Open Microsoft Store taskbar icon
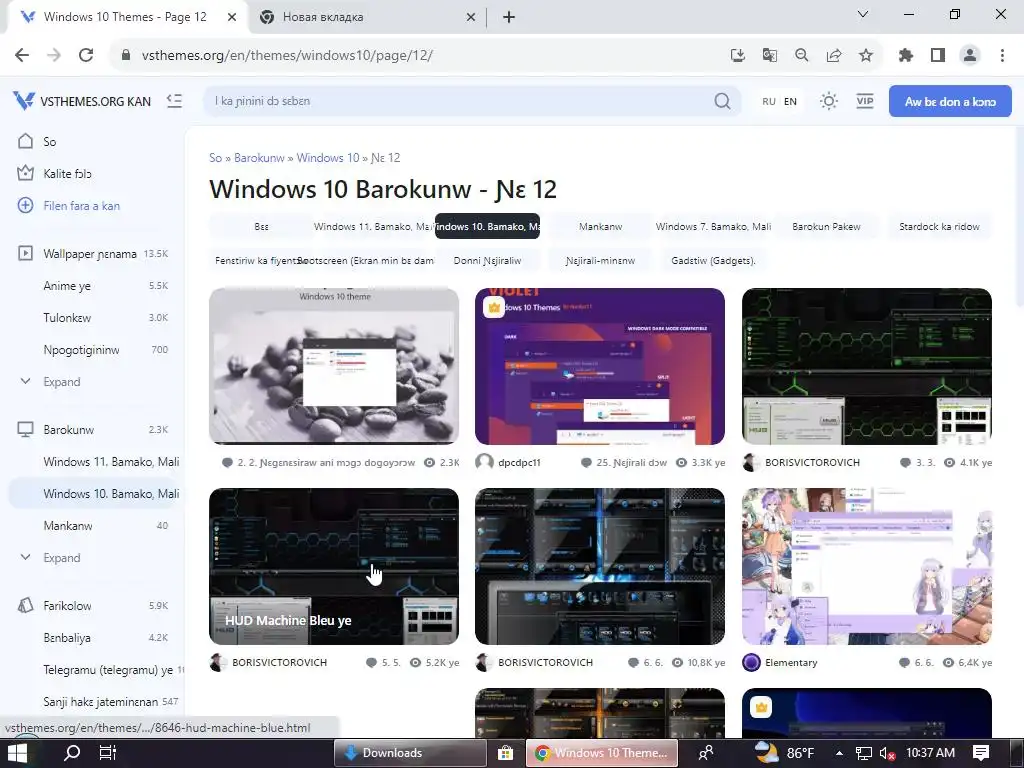The image size is (1024, 768). pyautogui.click(x=505, y=753)
